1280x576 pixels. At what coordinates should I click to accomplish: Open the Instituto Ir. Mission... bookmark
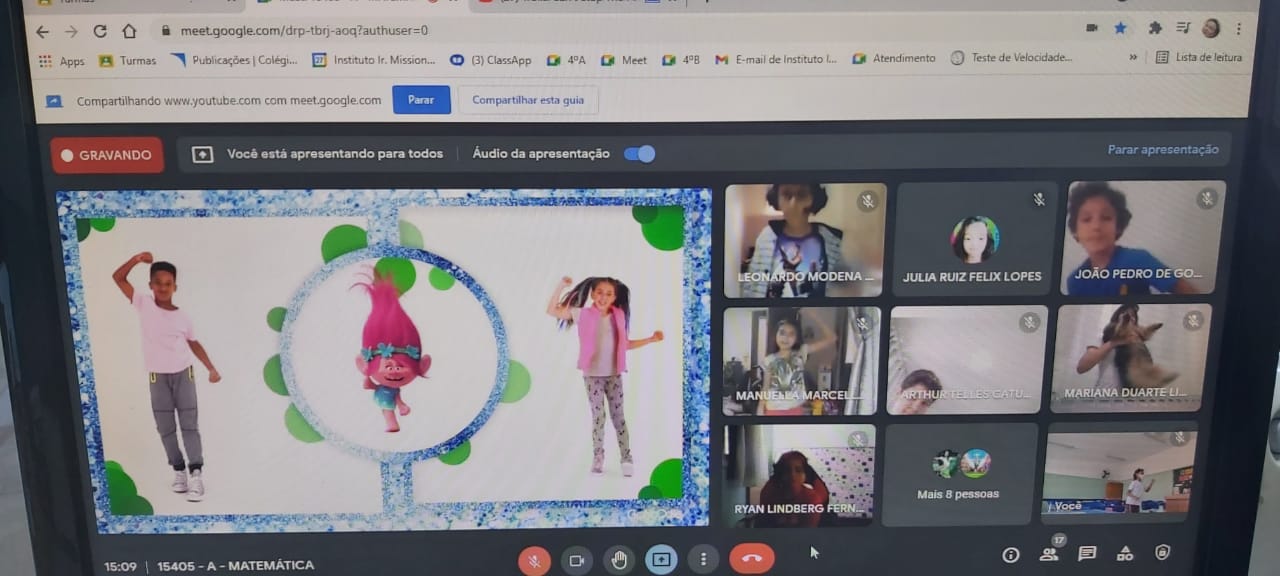click(374, 60)
